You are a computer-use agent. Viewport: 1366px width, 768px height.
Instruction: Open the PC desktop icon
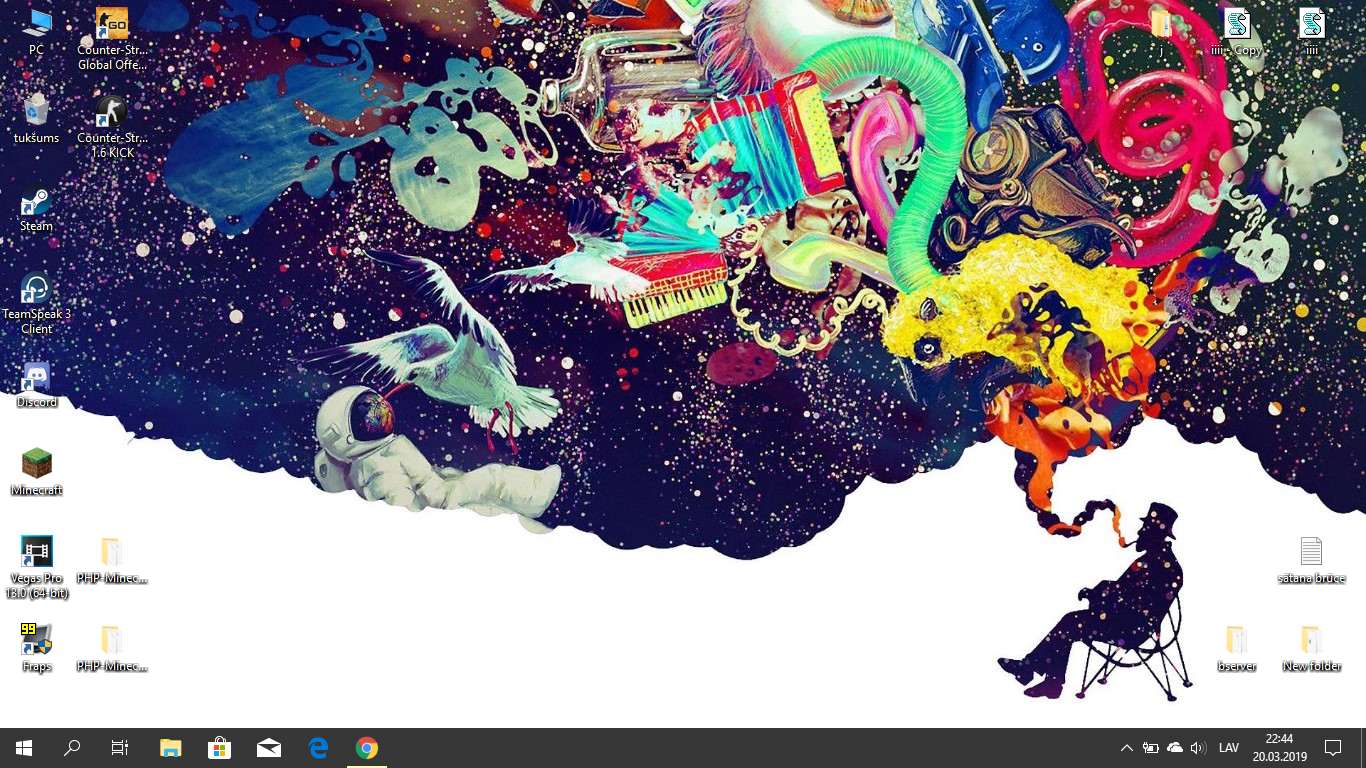pyautogui.click(x=37, y=31)
